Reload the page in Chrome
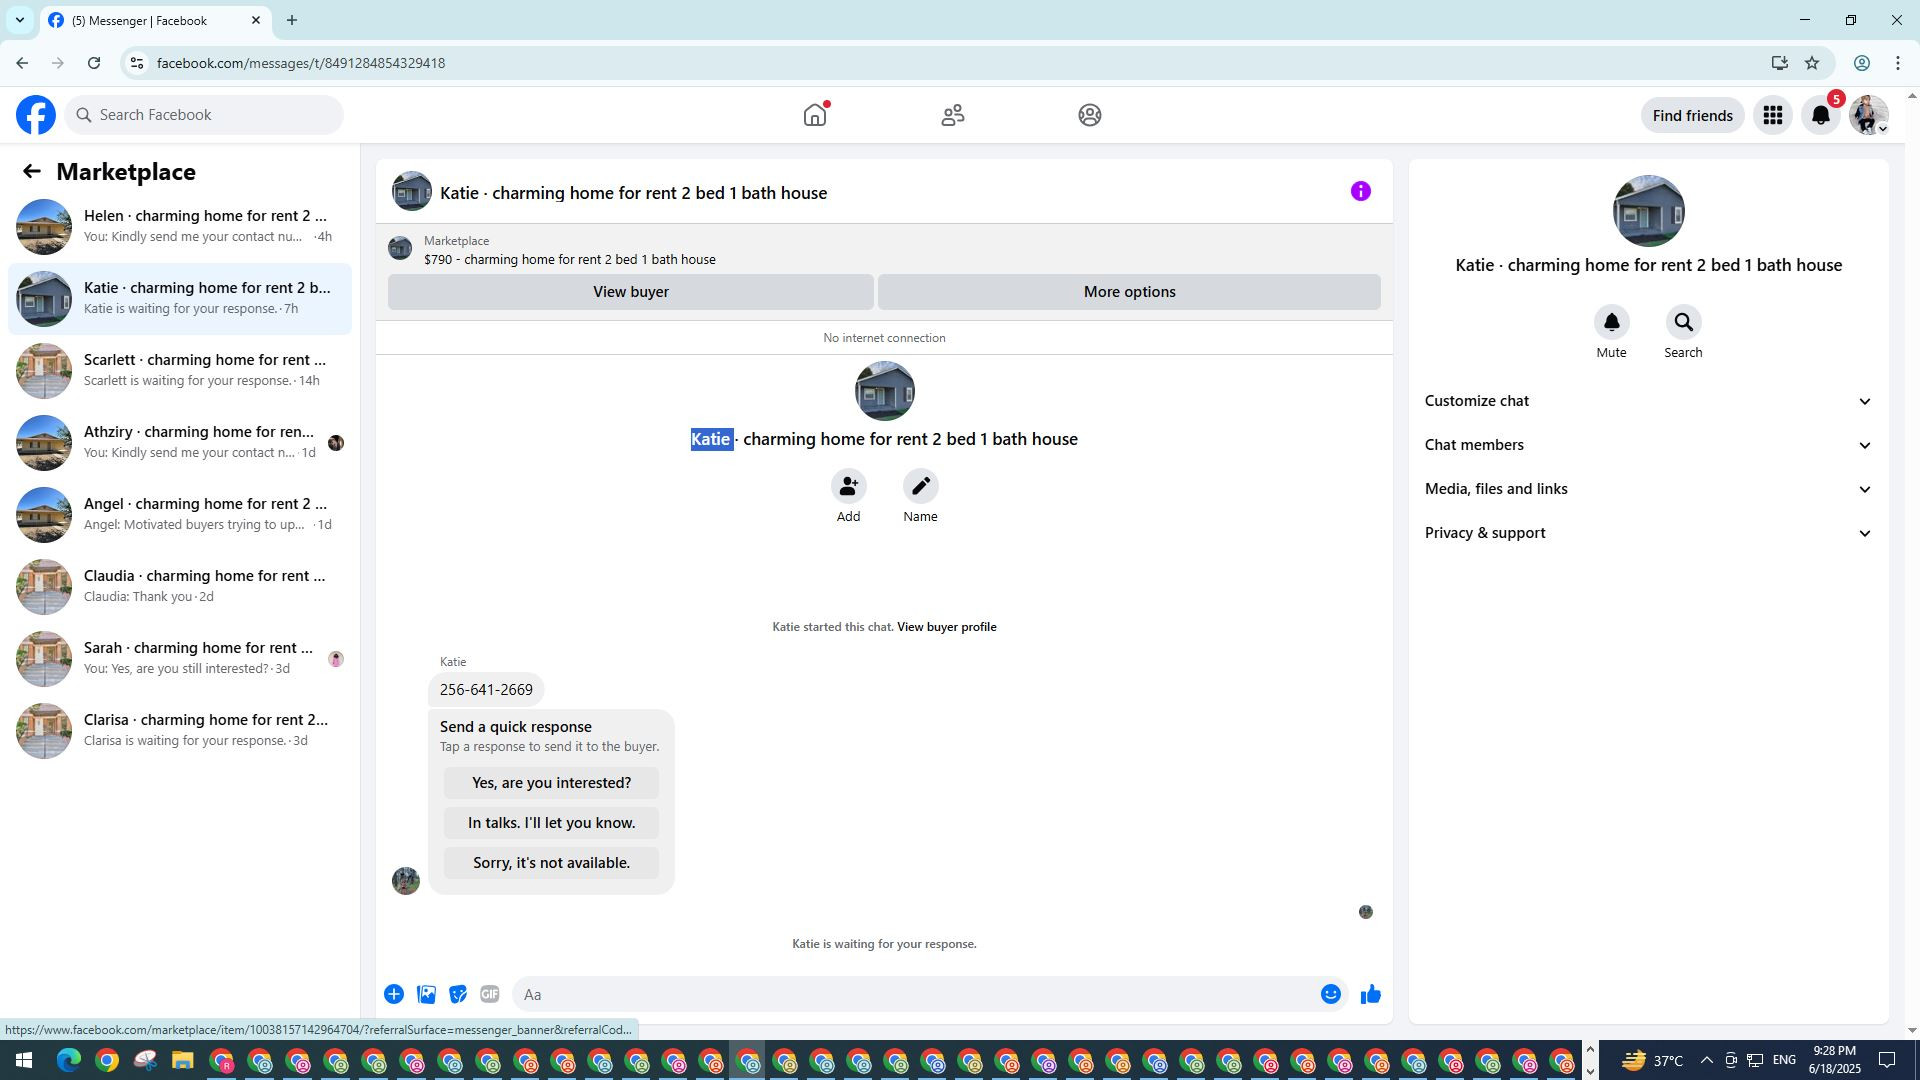The image size is (1920, 1080). pyautogui.click(x=94, y=63)
